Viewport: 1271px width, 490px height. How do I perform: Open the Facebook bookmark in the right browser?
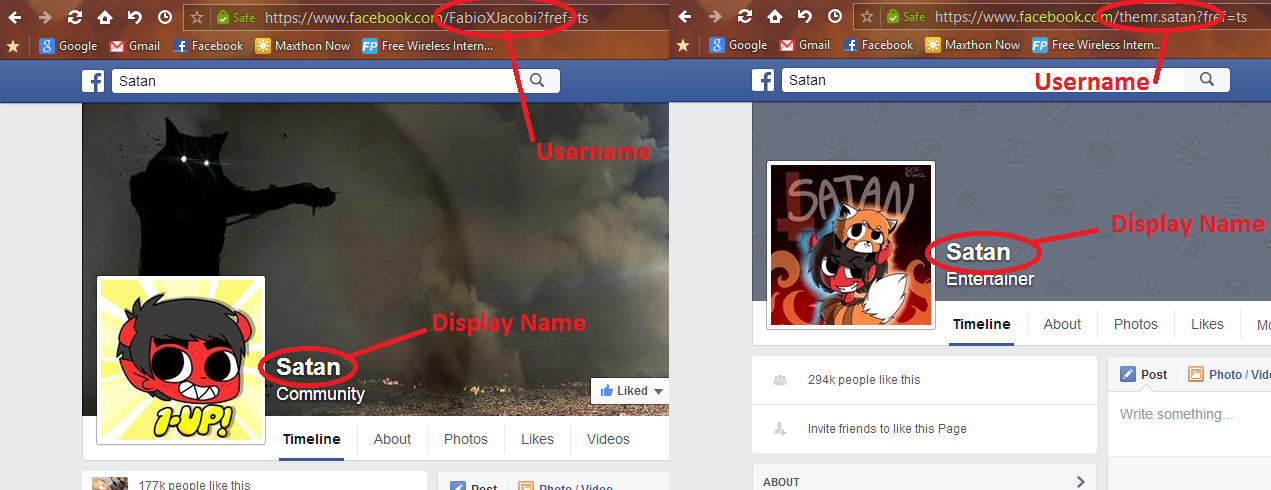pyautogui.click(x=878, y=45)
